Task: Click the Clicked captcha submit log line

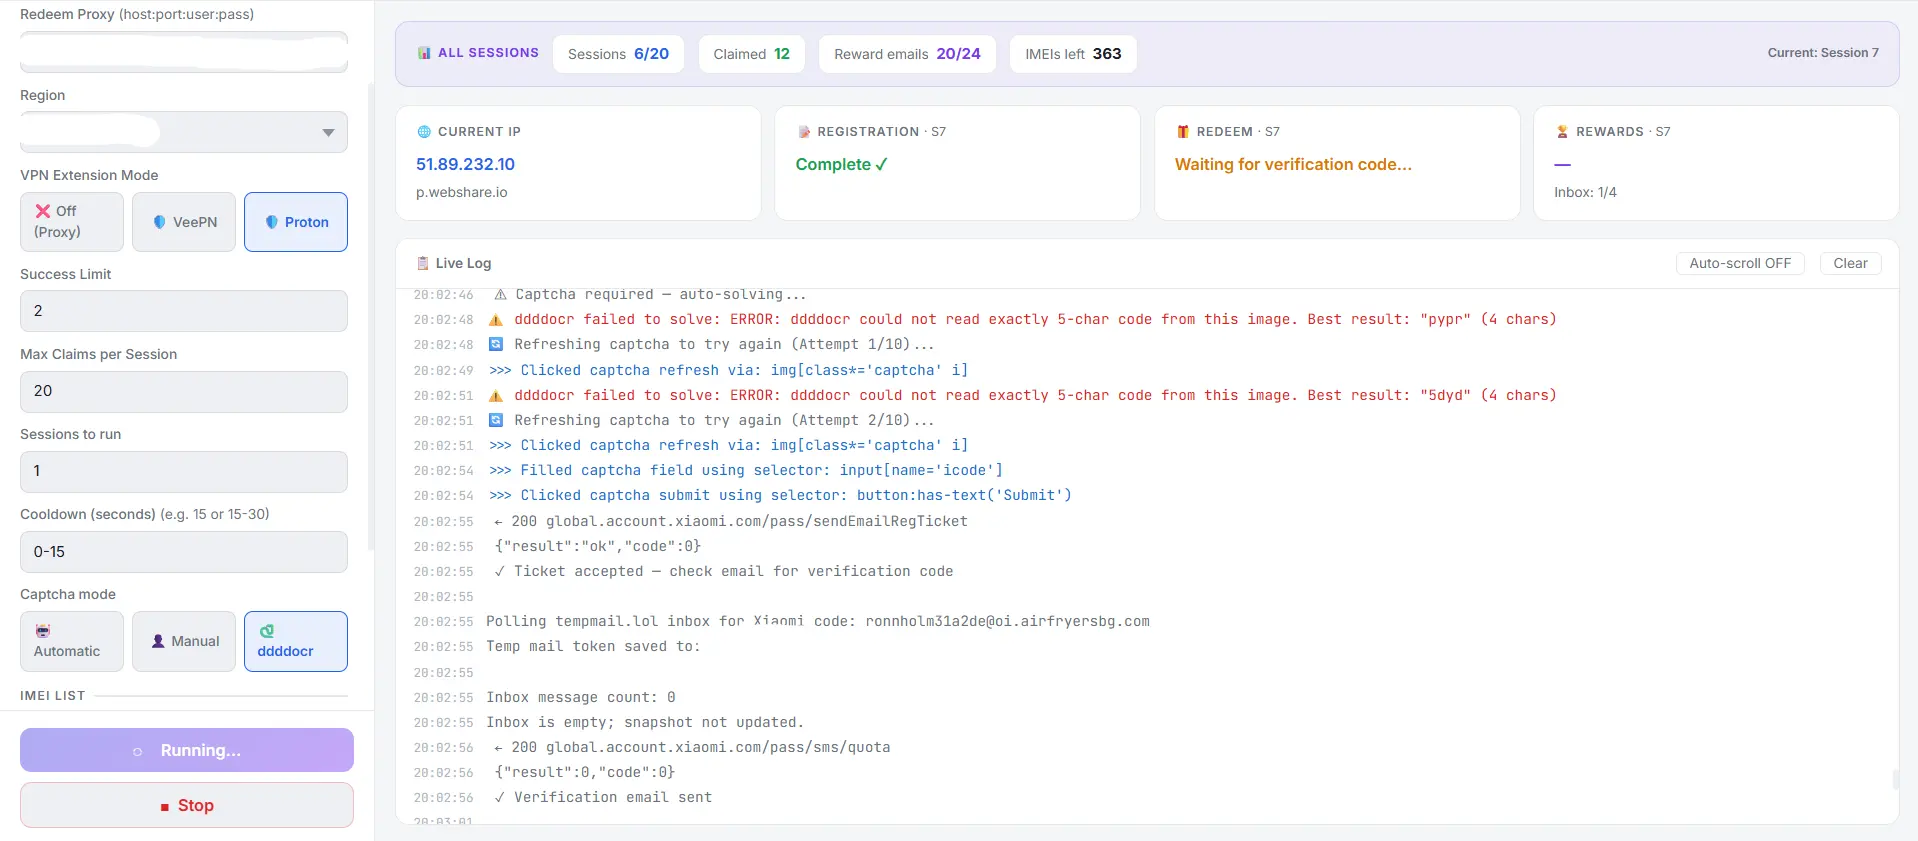Action: click(780, 495)
